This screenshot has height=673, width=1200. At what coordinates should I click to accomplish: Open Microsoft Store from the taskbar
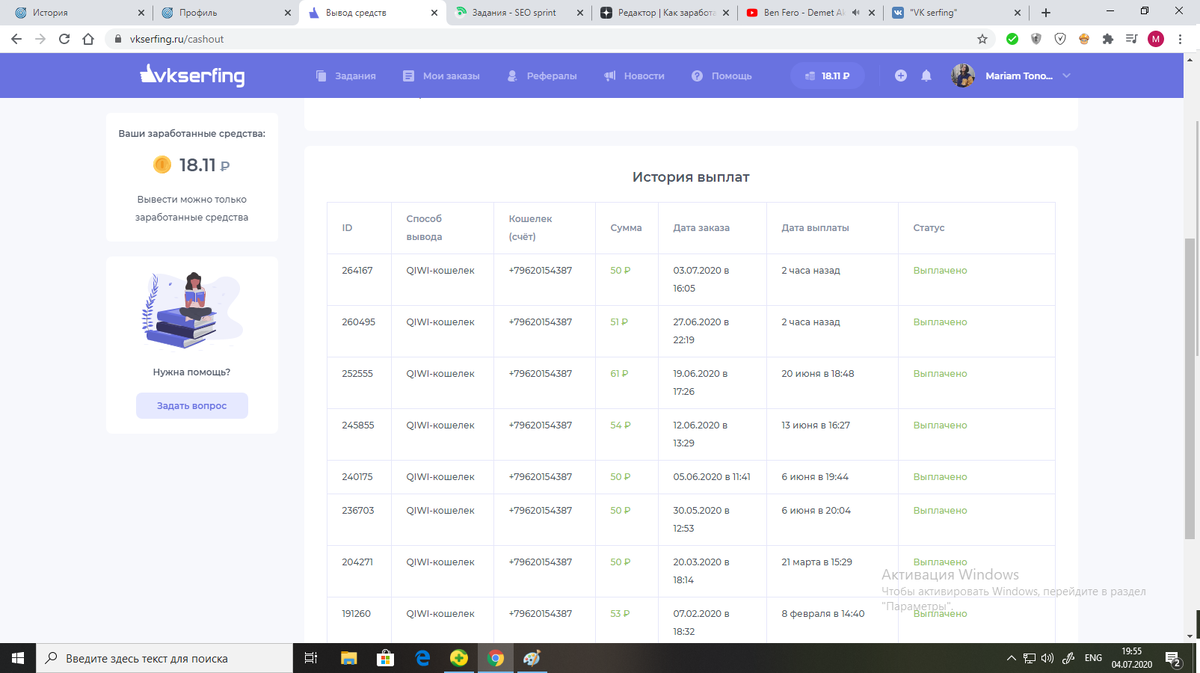click(x=385, y=658)
